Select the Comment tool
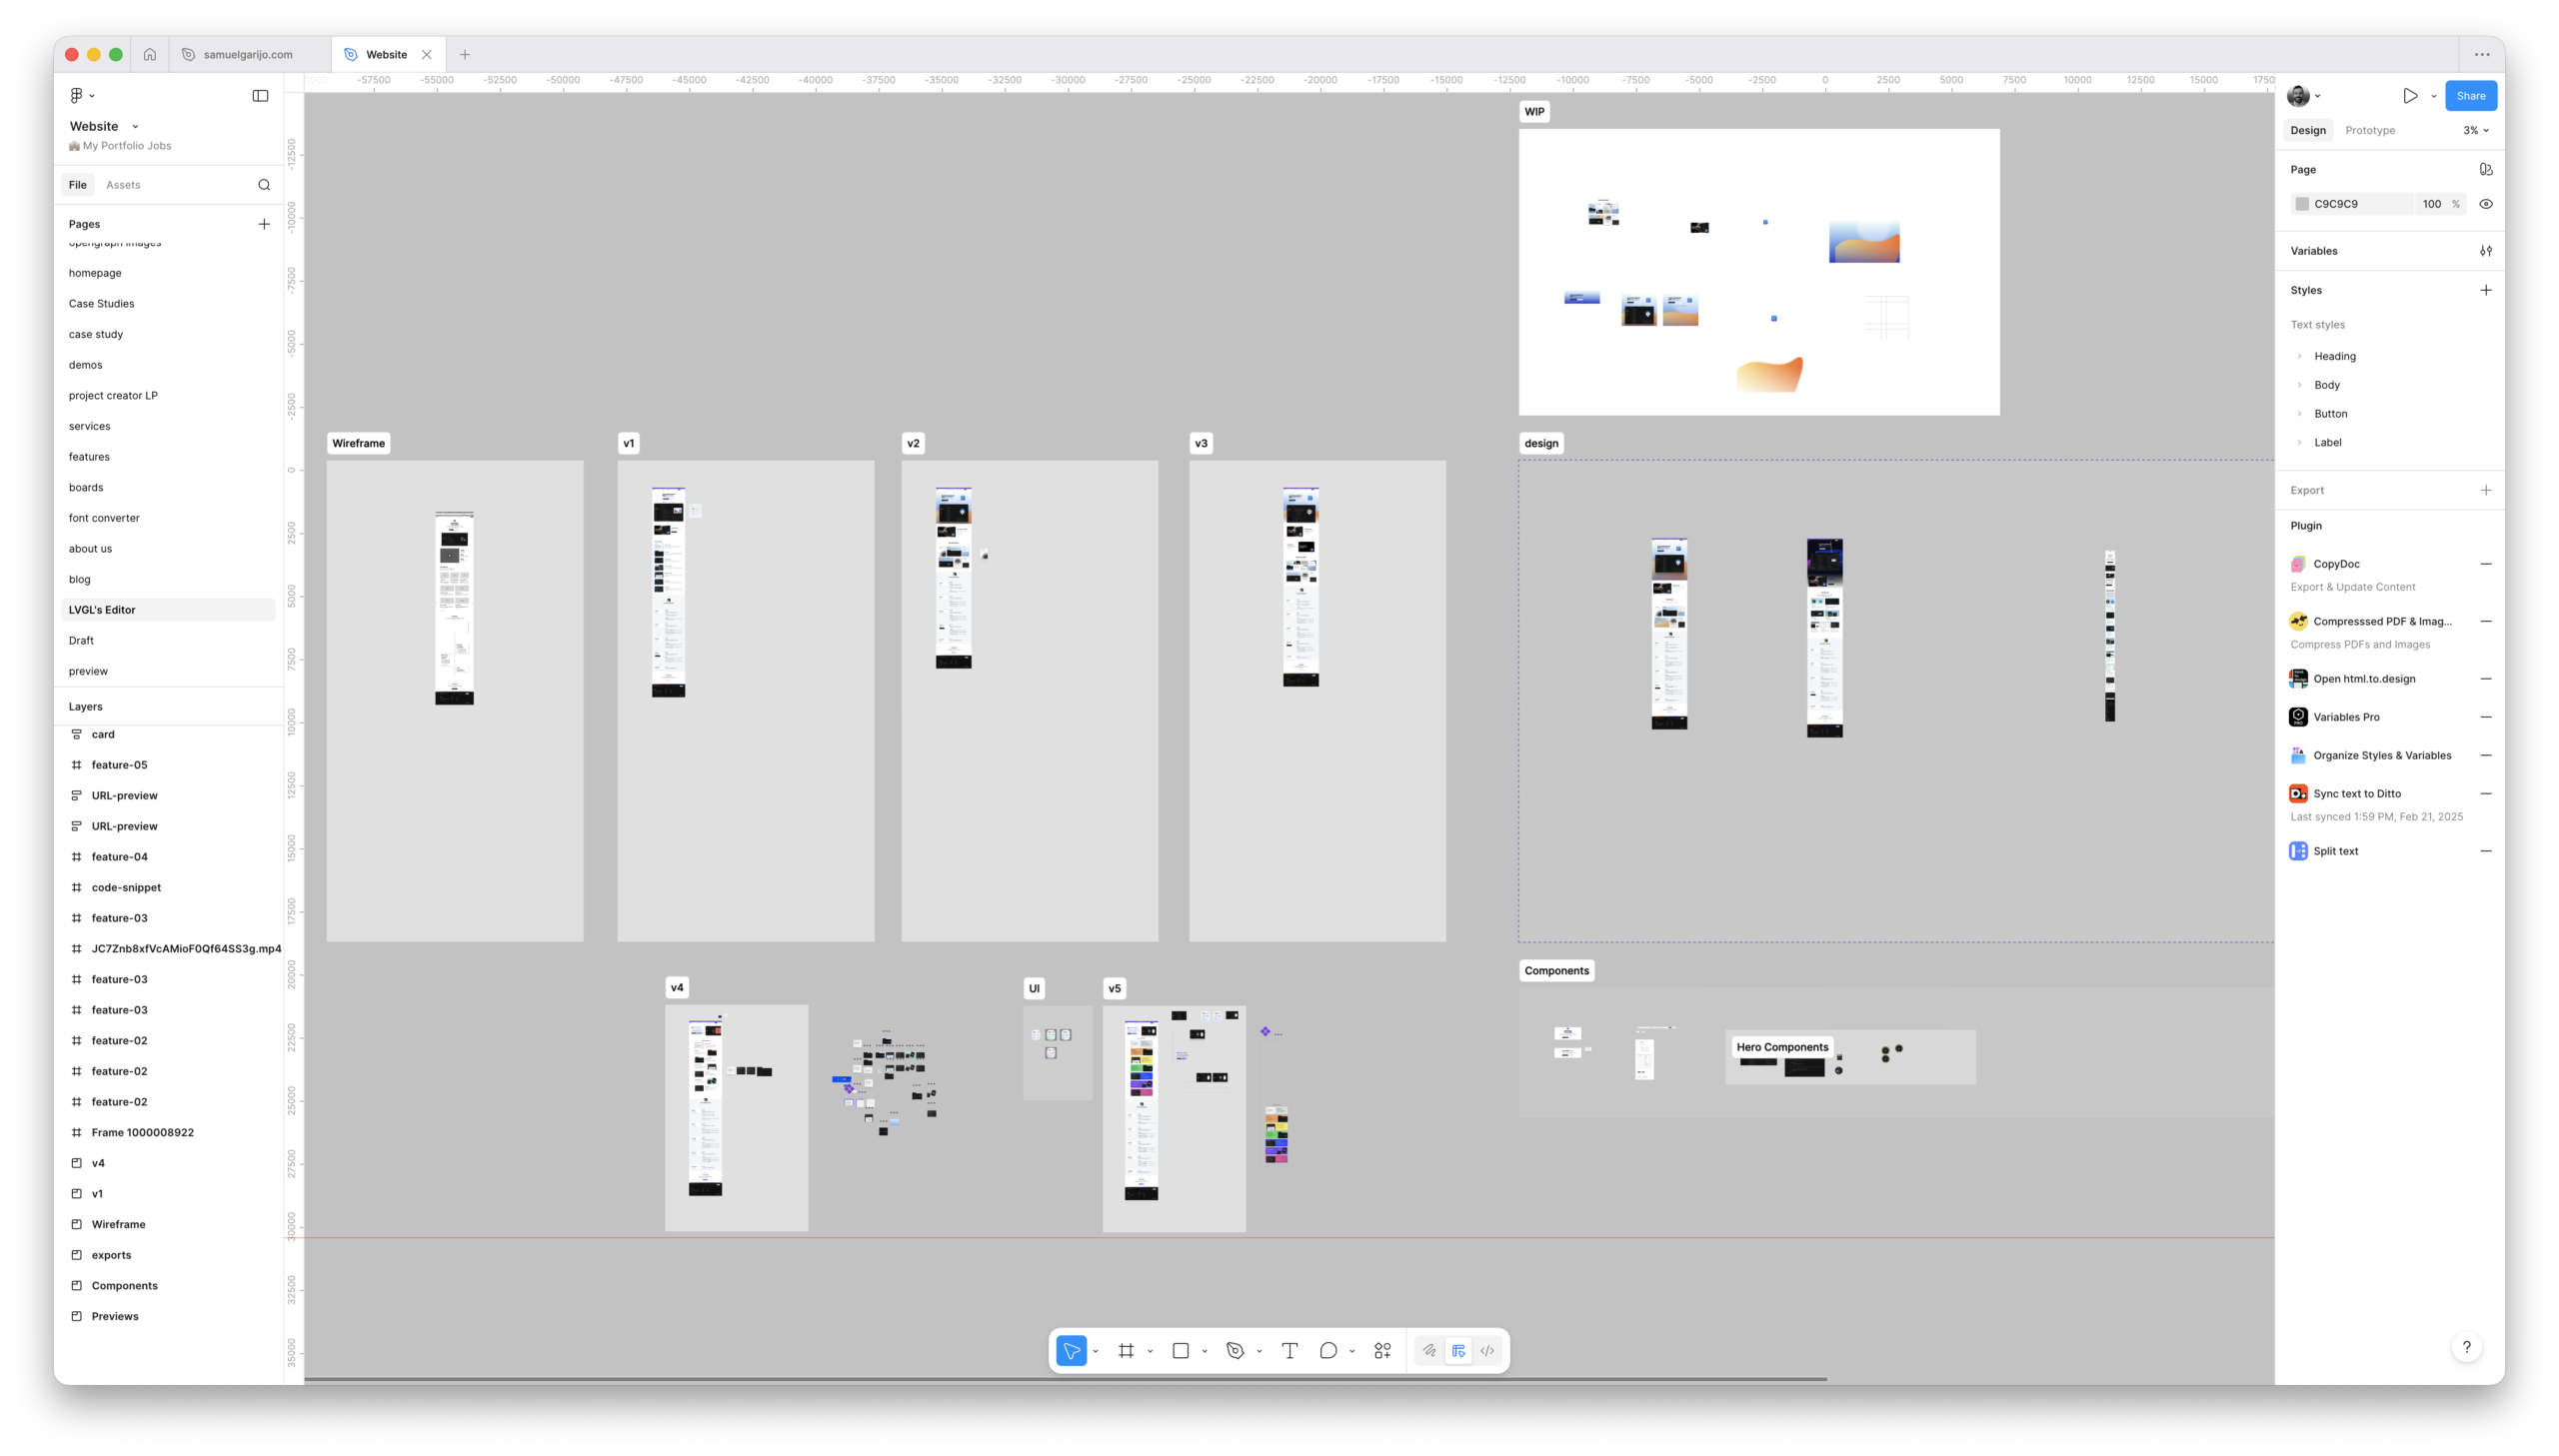The height and width of the screenshot is (1456, 2559). pyautogui.click(x=1328, y=1351)
